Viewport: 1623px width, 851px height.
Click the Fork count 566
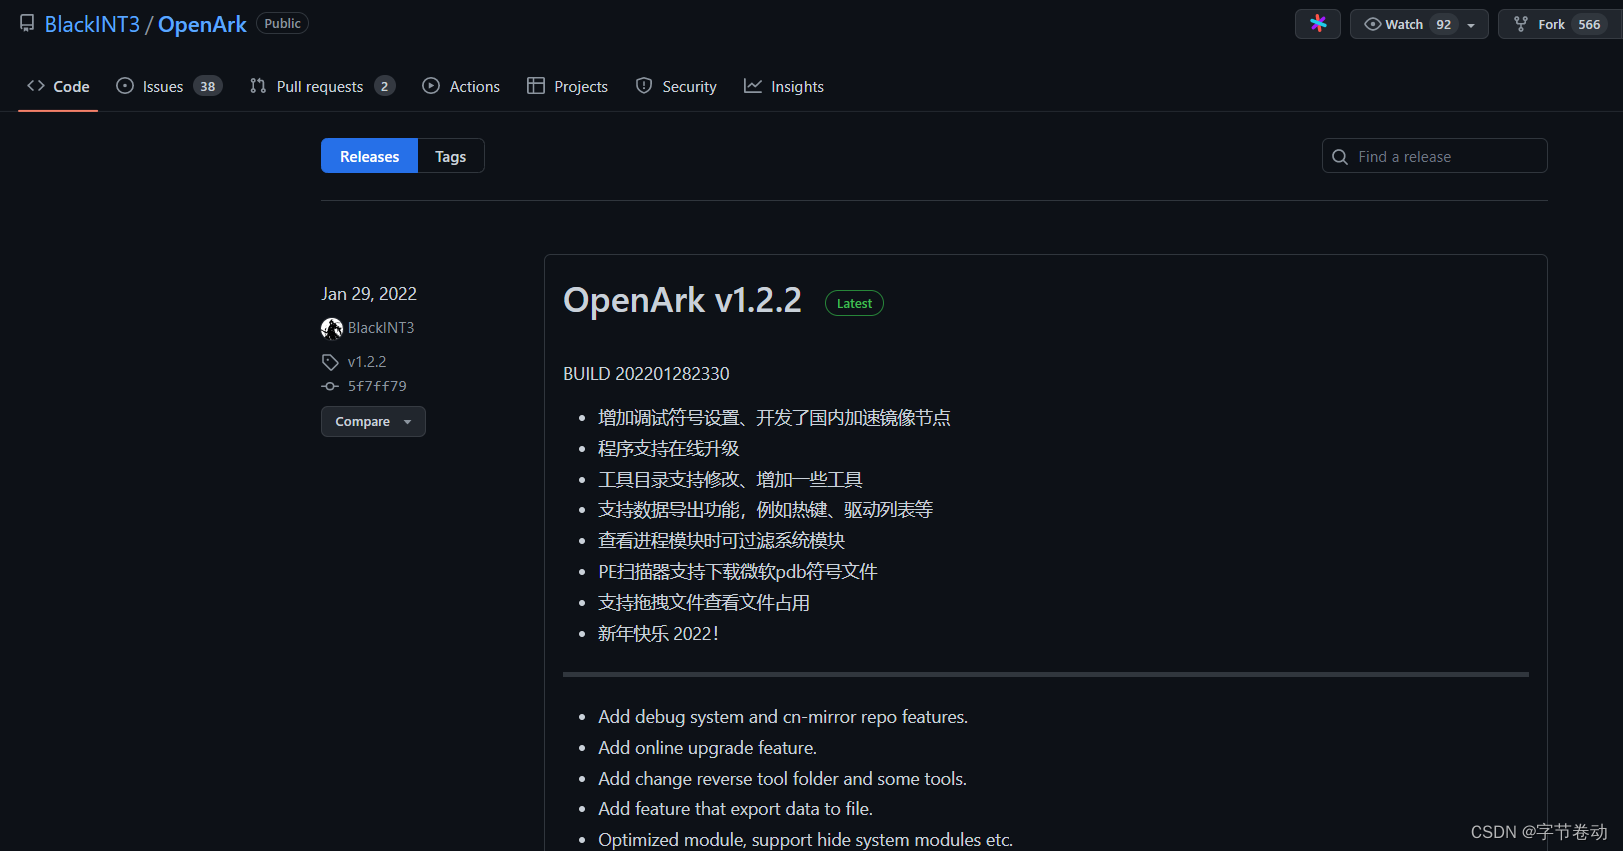click(x=1589, y=24)
